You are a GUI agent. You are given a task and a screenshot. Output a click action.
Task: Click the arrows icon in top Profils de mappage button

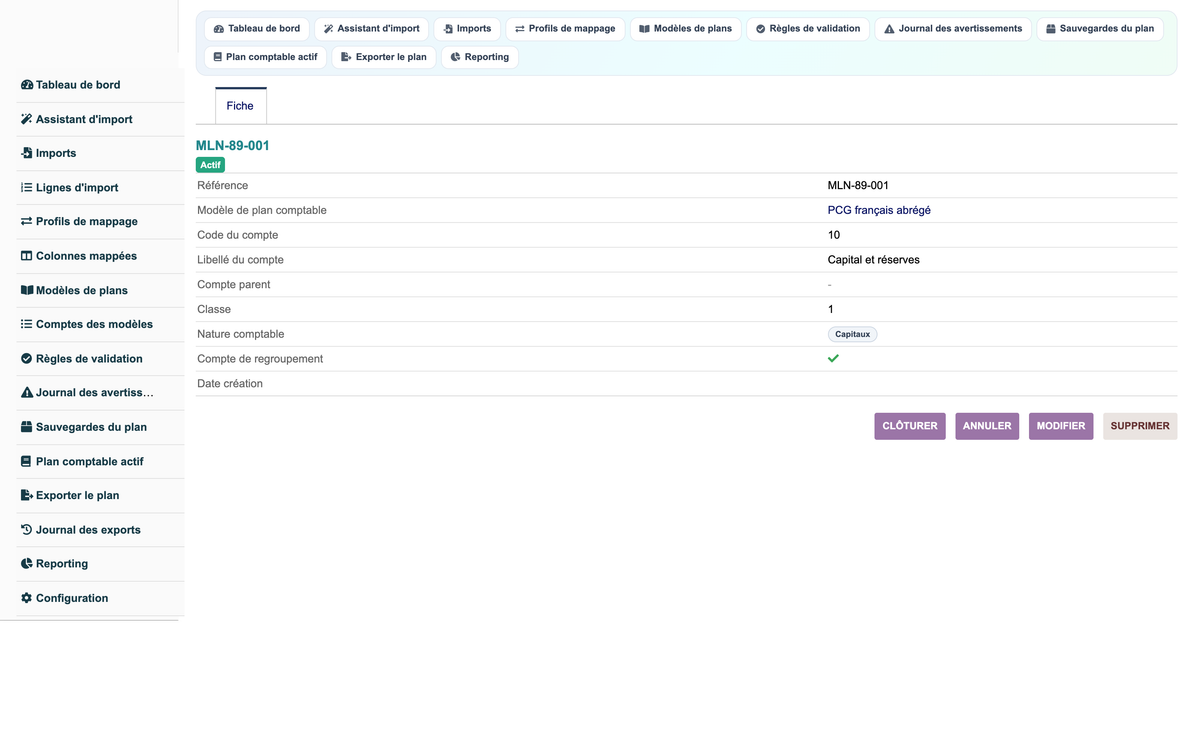pos(520,29)
